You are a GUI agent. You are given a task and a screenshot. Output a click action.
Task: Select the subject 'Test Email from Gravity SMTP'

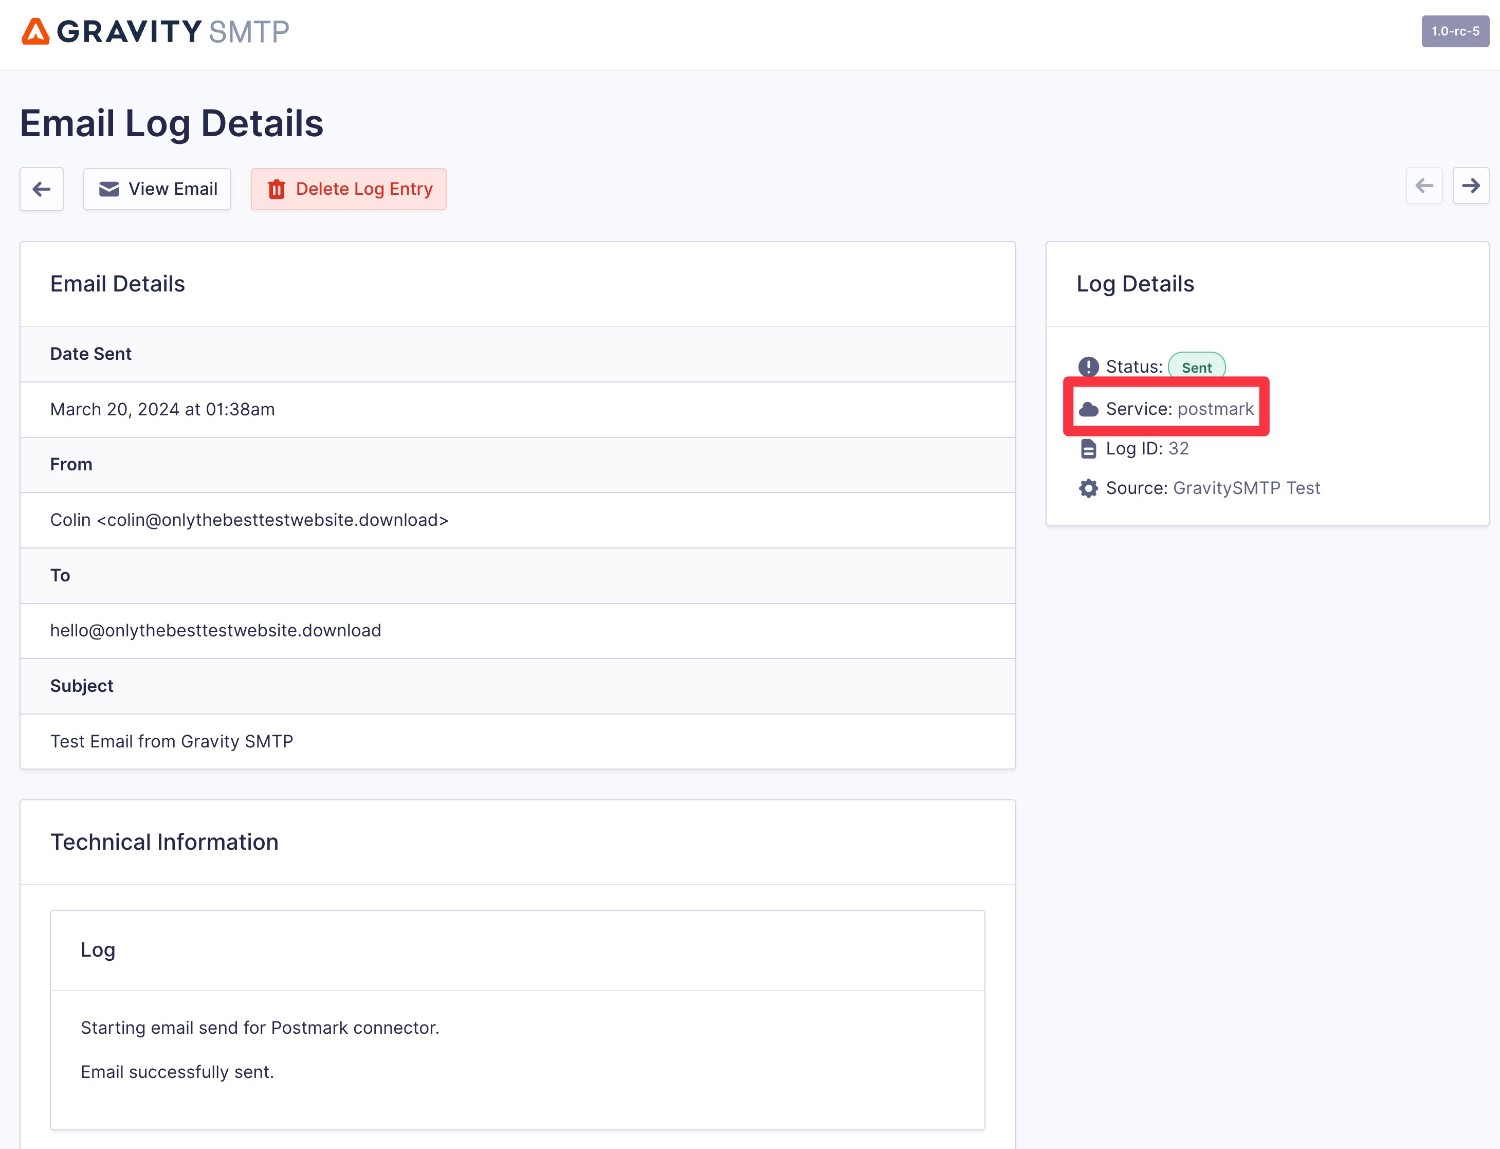(x=172, y=742)
